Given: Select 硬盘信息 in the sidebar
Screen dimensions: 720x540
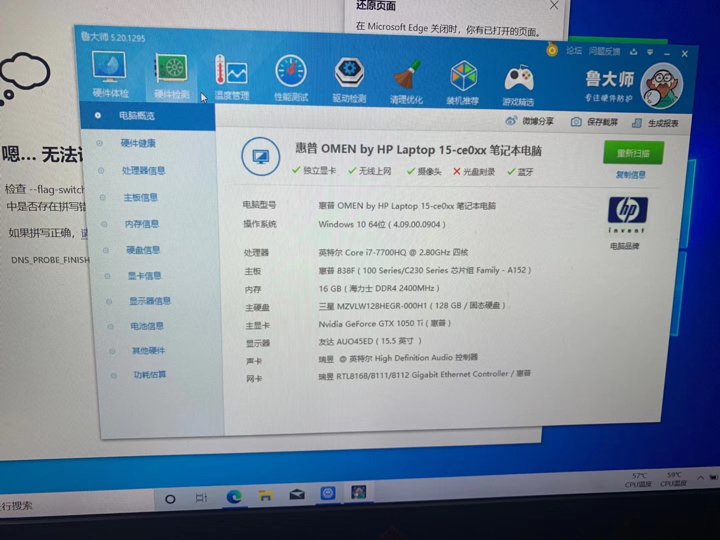Looking at the screenshot, I should [x=143, y=250].
